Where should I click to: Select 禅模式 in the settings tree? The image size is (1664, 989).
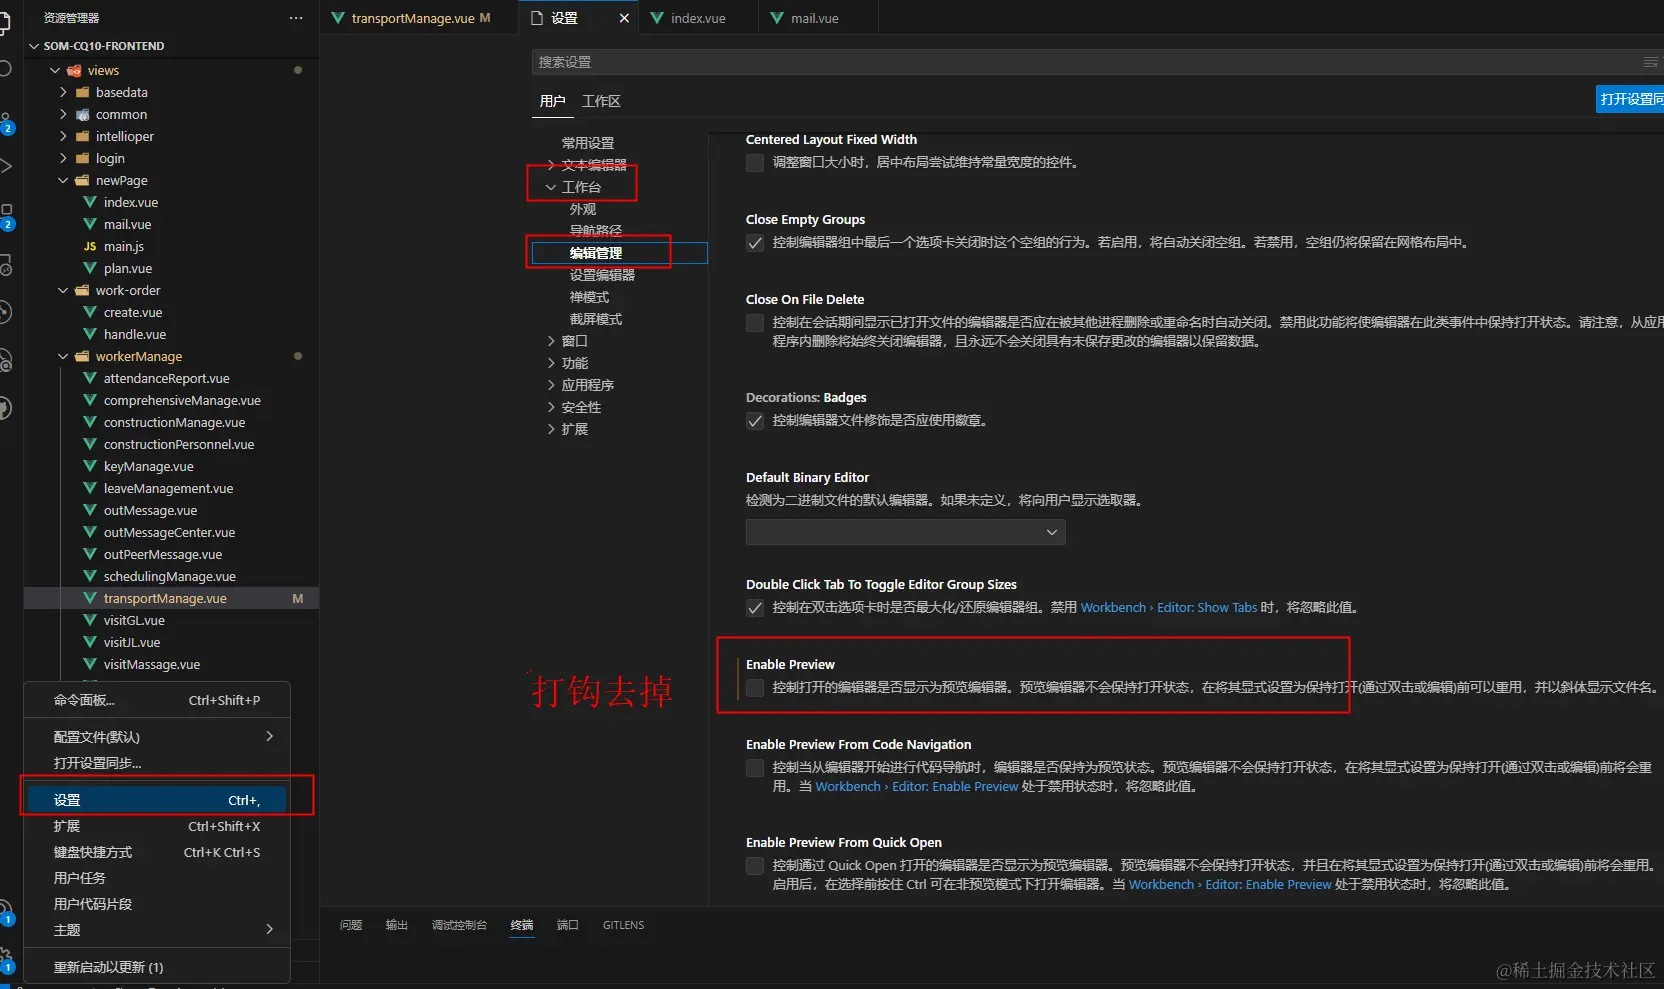[589, 297]
